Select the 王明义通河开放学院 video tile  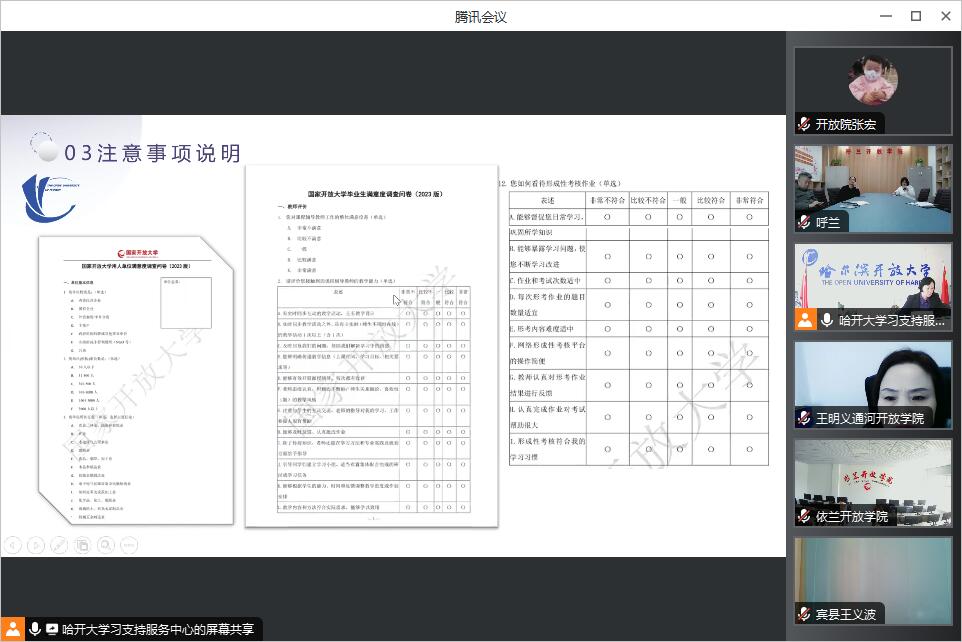point(872,384)
